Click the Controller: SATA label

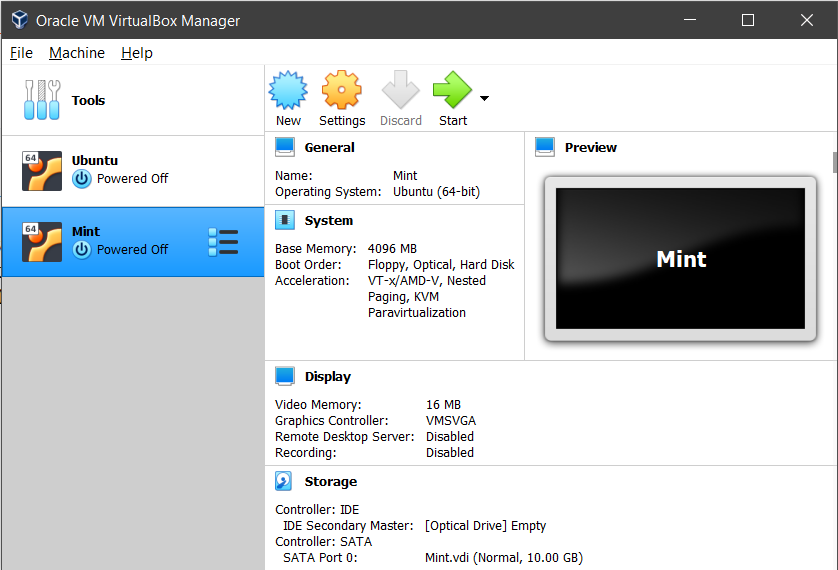point(323,542)
